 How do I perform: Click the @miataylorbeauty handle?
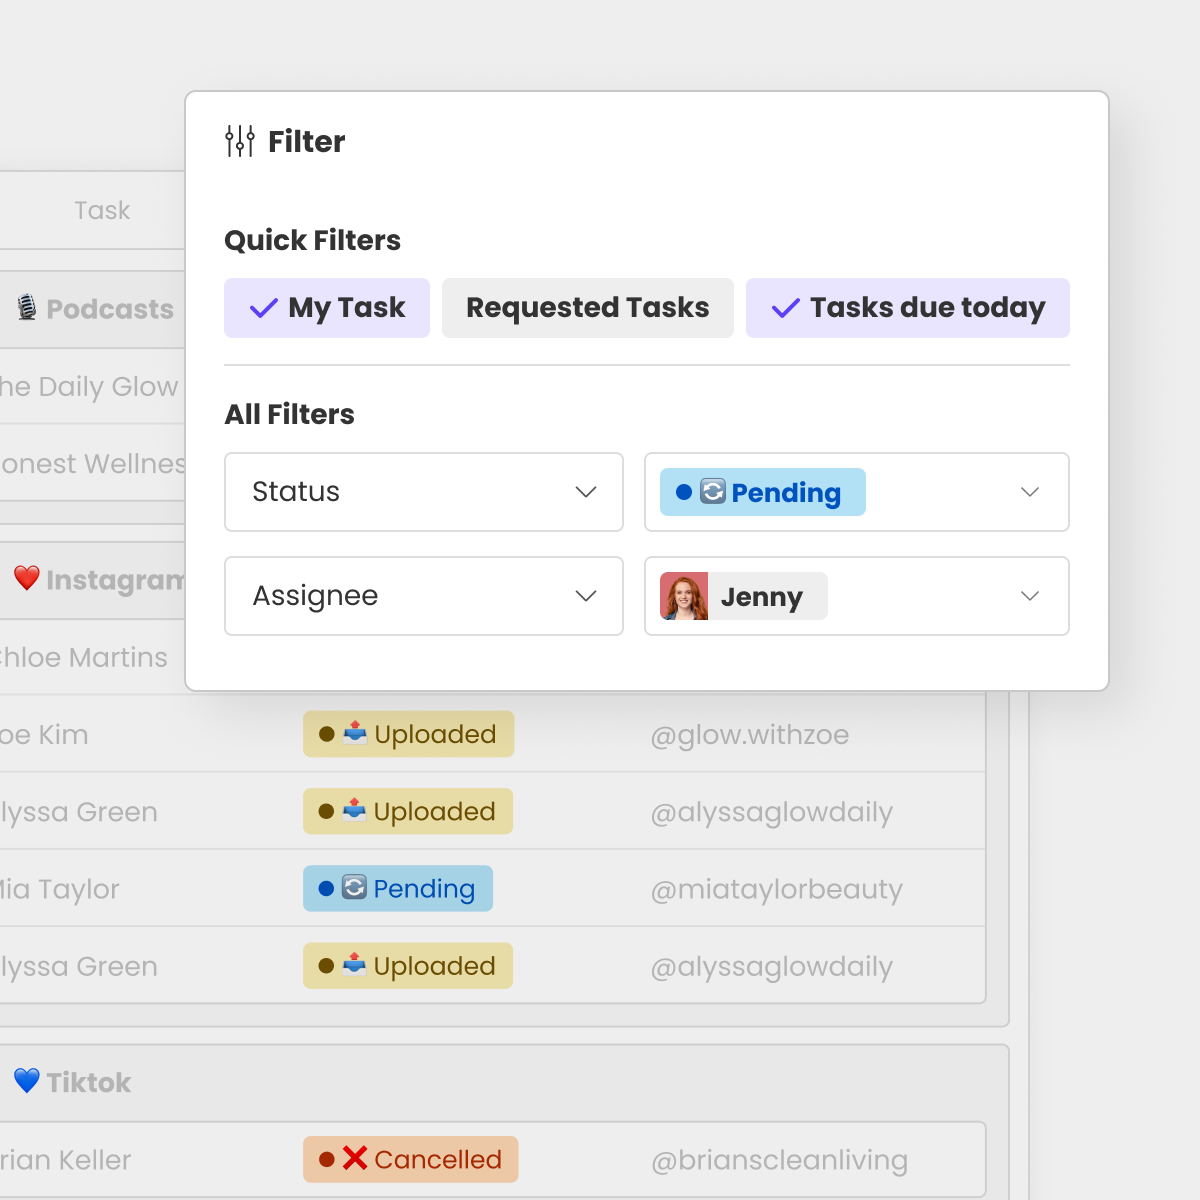[x=777, y=889]
